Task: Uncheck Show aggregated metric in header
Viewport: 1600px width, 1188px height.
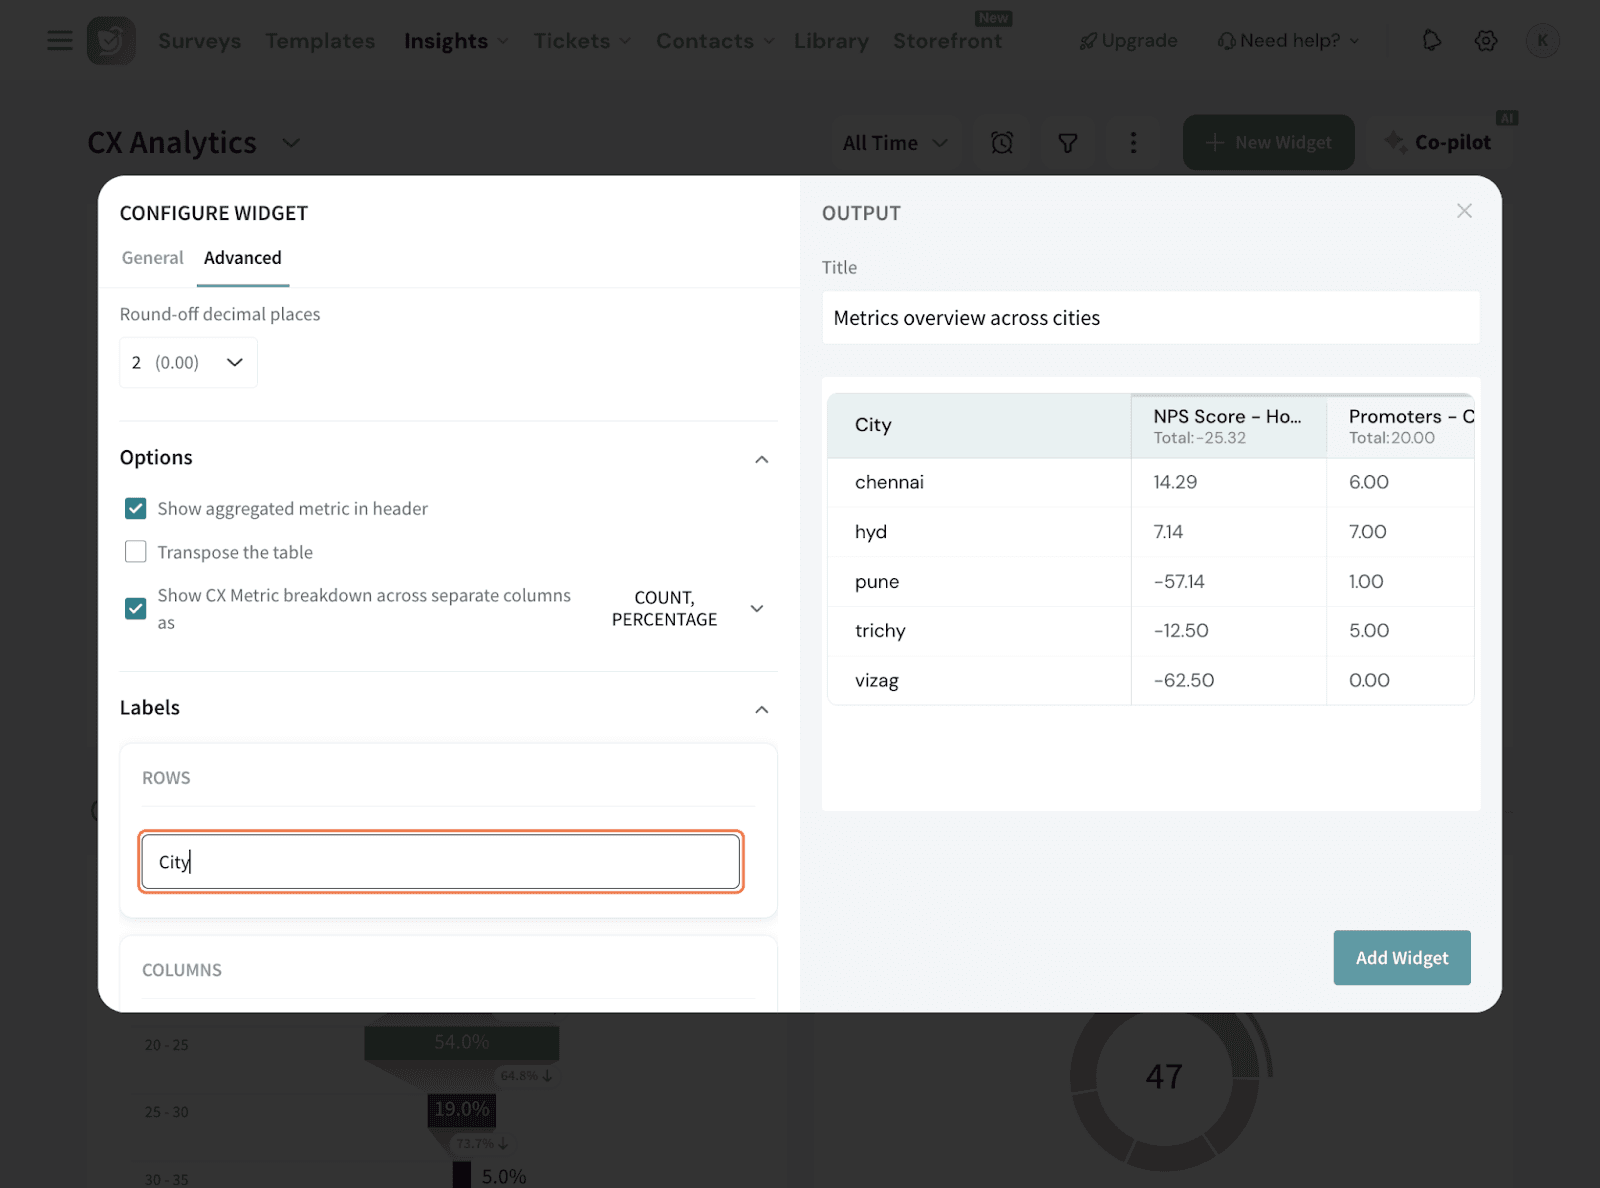Action: pos(136,509)
